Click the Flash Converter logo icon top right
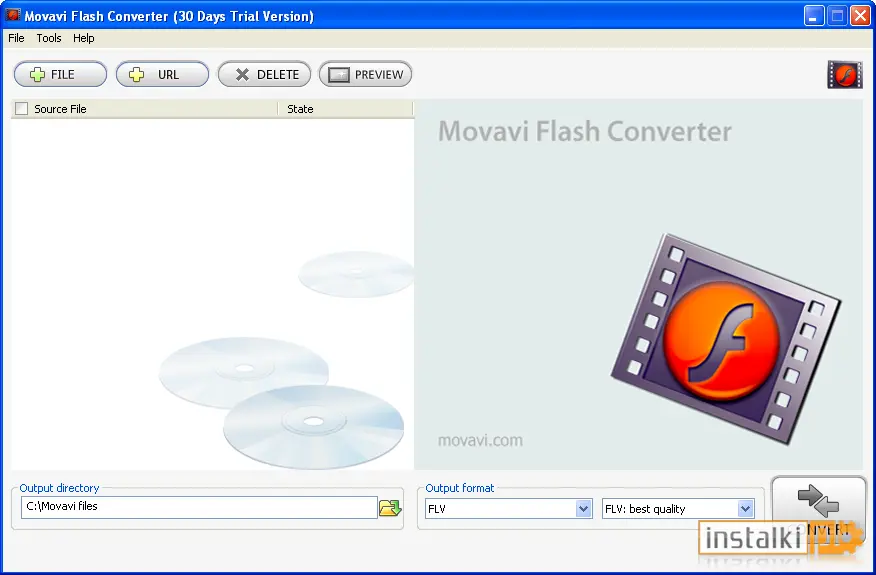This screenshot has width=876, height=575. (845, 75)
